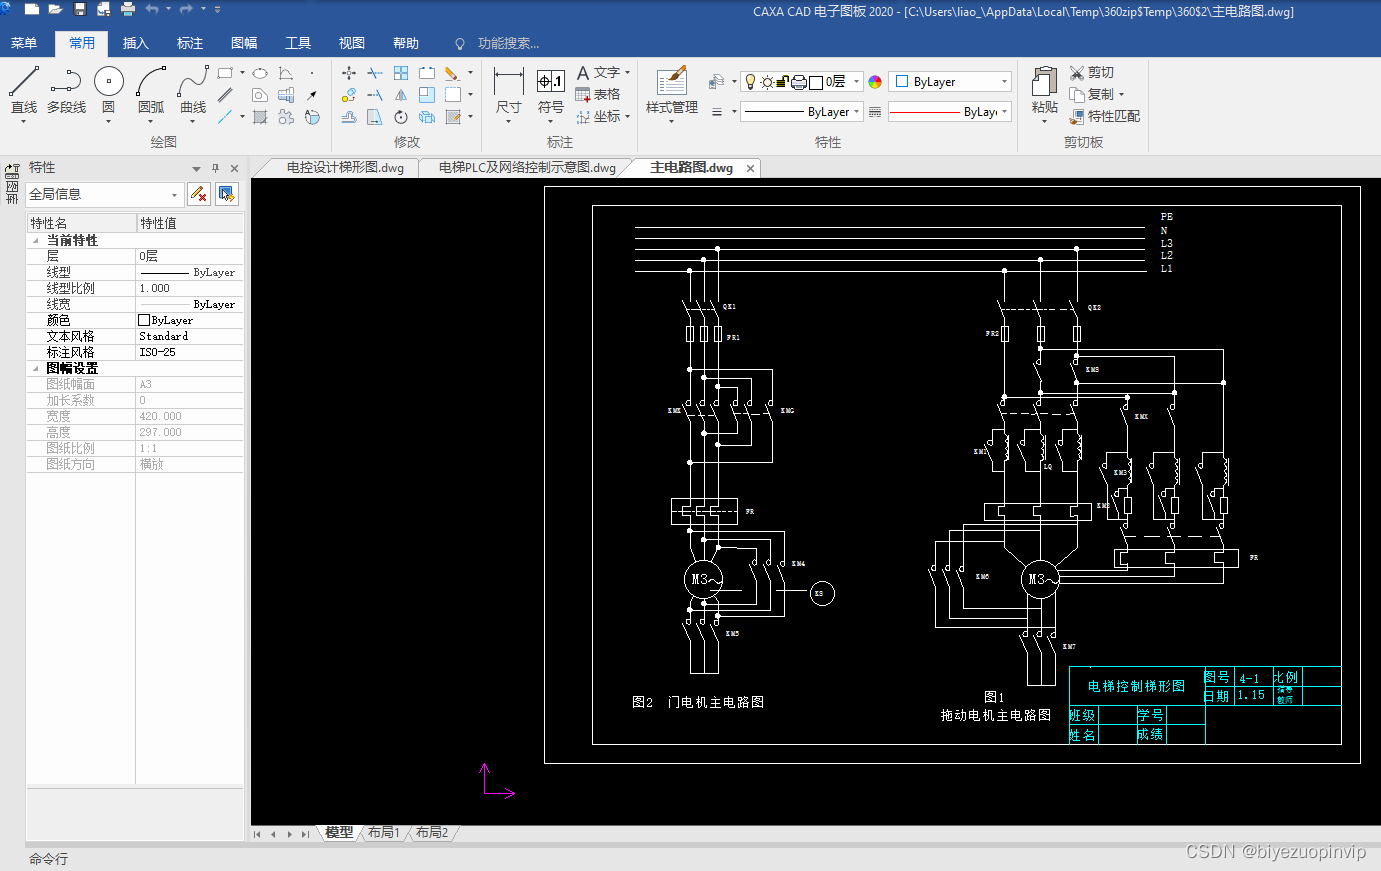Click the 特性匹配 match properties button
Viewport: 1381px width, 871px height.
click(x=1104, y=116)
